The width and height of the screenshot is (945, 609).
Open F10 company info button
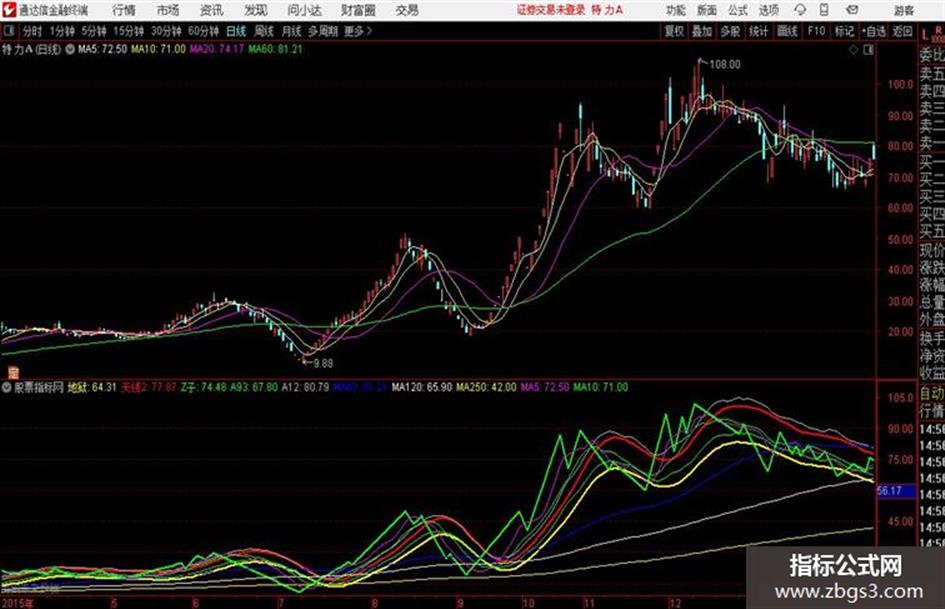point(816,31)
